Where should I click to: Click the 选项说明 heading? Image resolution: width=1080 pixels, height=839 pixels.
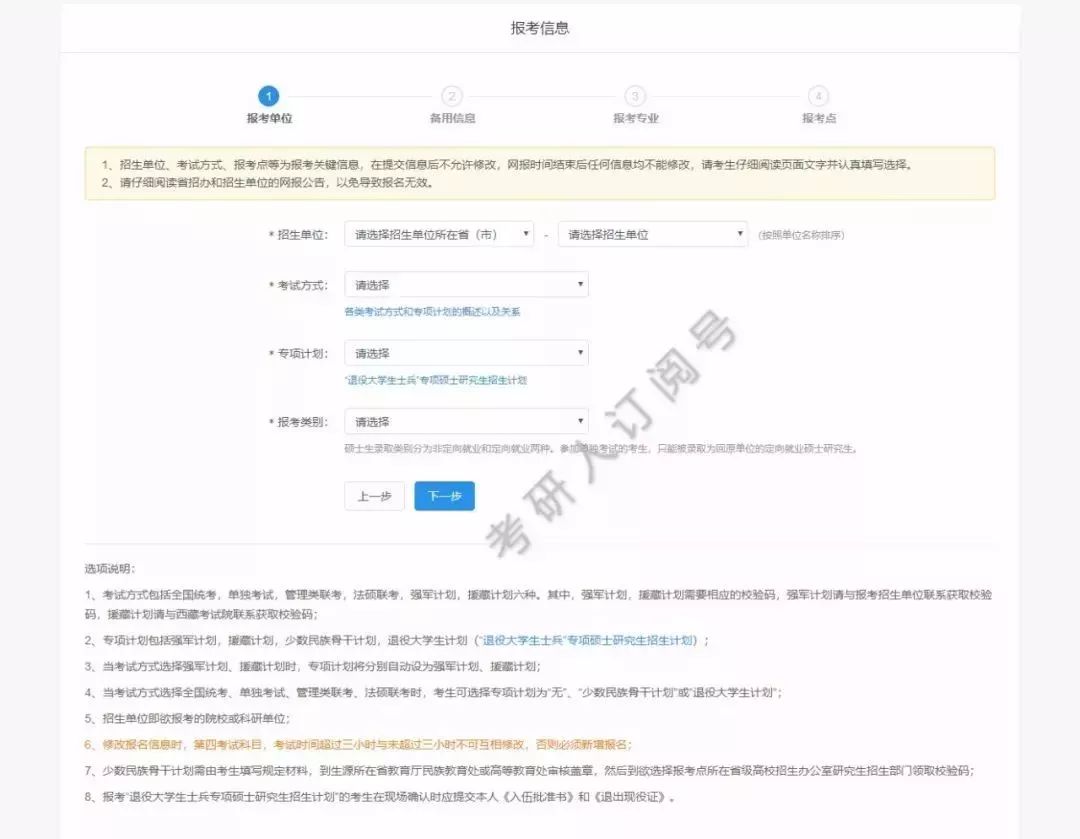pyautogui.click(x=110, y=569)
